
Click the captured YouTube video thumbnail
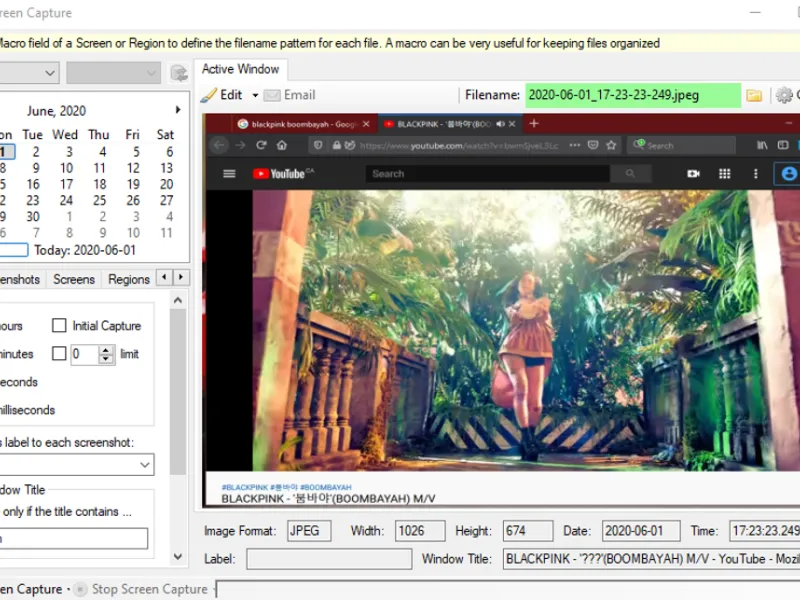(x=526, y=330)
